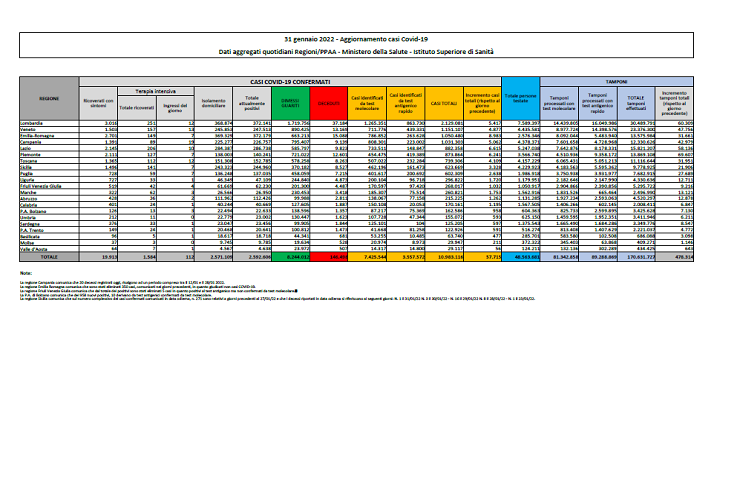Screen dimensions: 740x480
Task: Click the TOTALE row label
Action: pyautogui.click(x=49, y=256)
